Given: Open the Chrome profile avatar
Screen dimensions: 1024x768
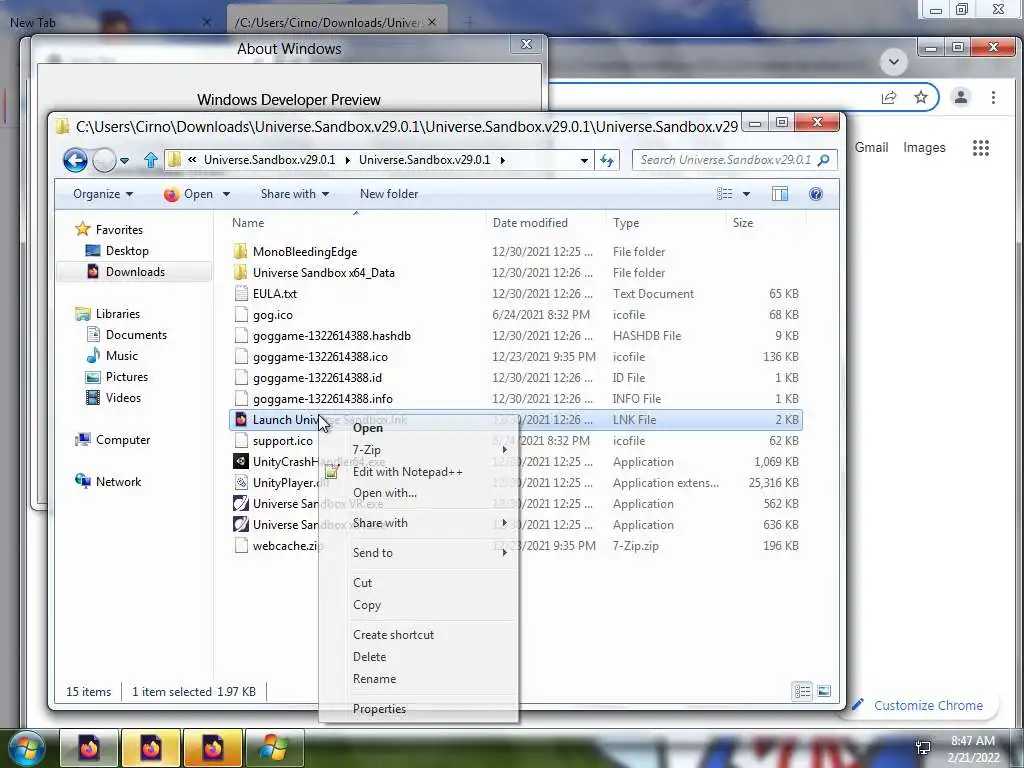Looking at the screenshot, I should coord(961,97).
